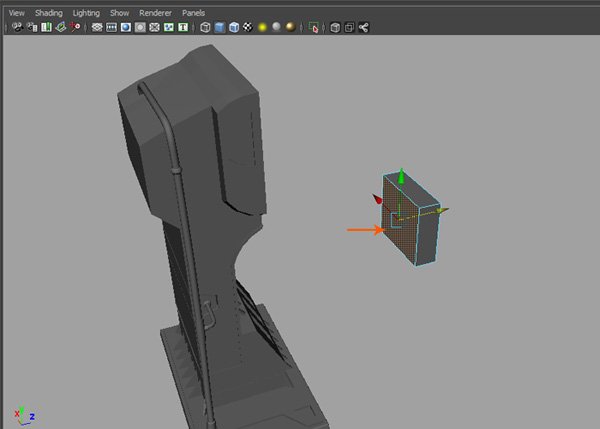Screen dimensions: 600x429
Task: Open Camera Attributes from the panel toolbar
Action: click(x=32, y=27)
